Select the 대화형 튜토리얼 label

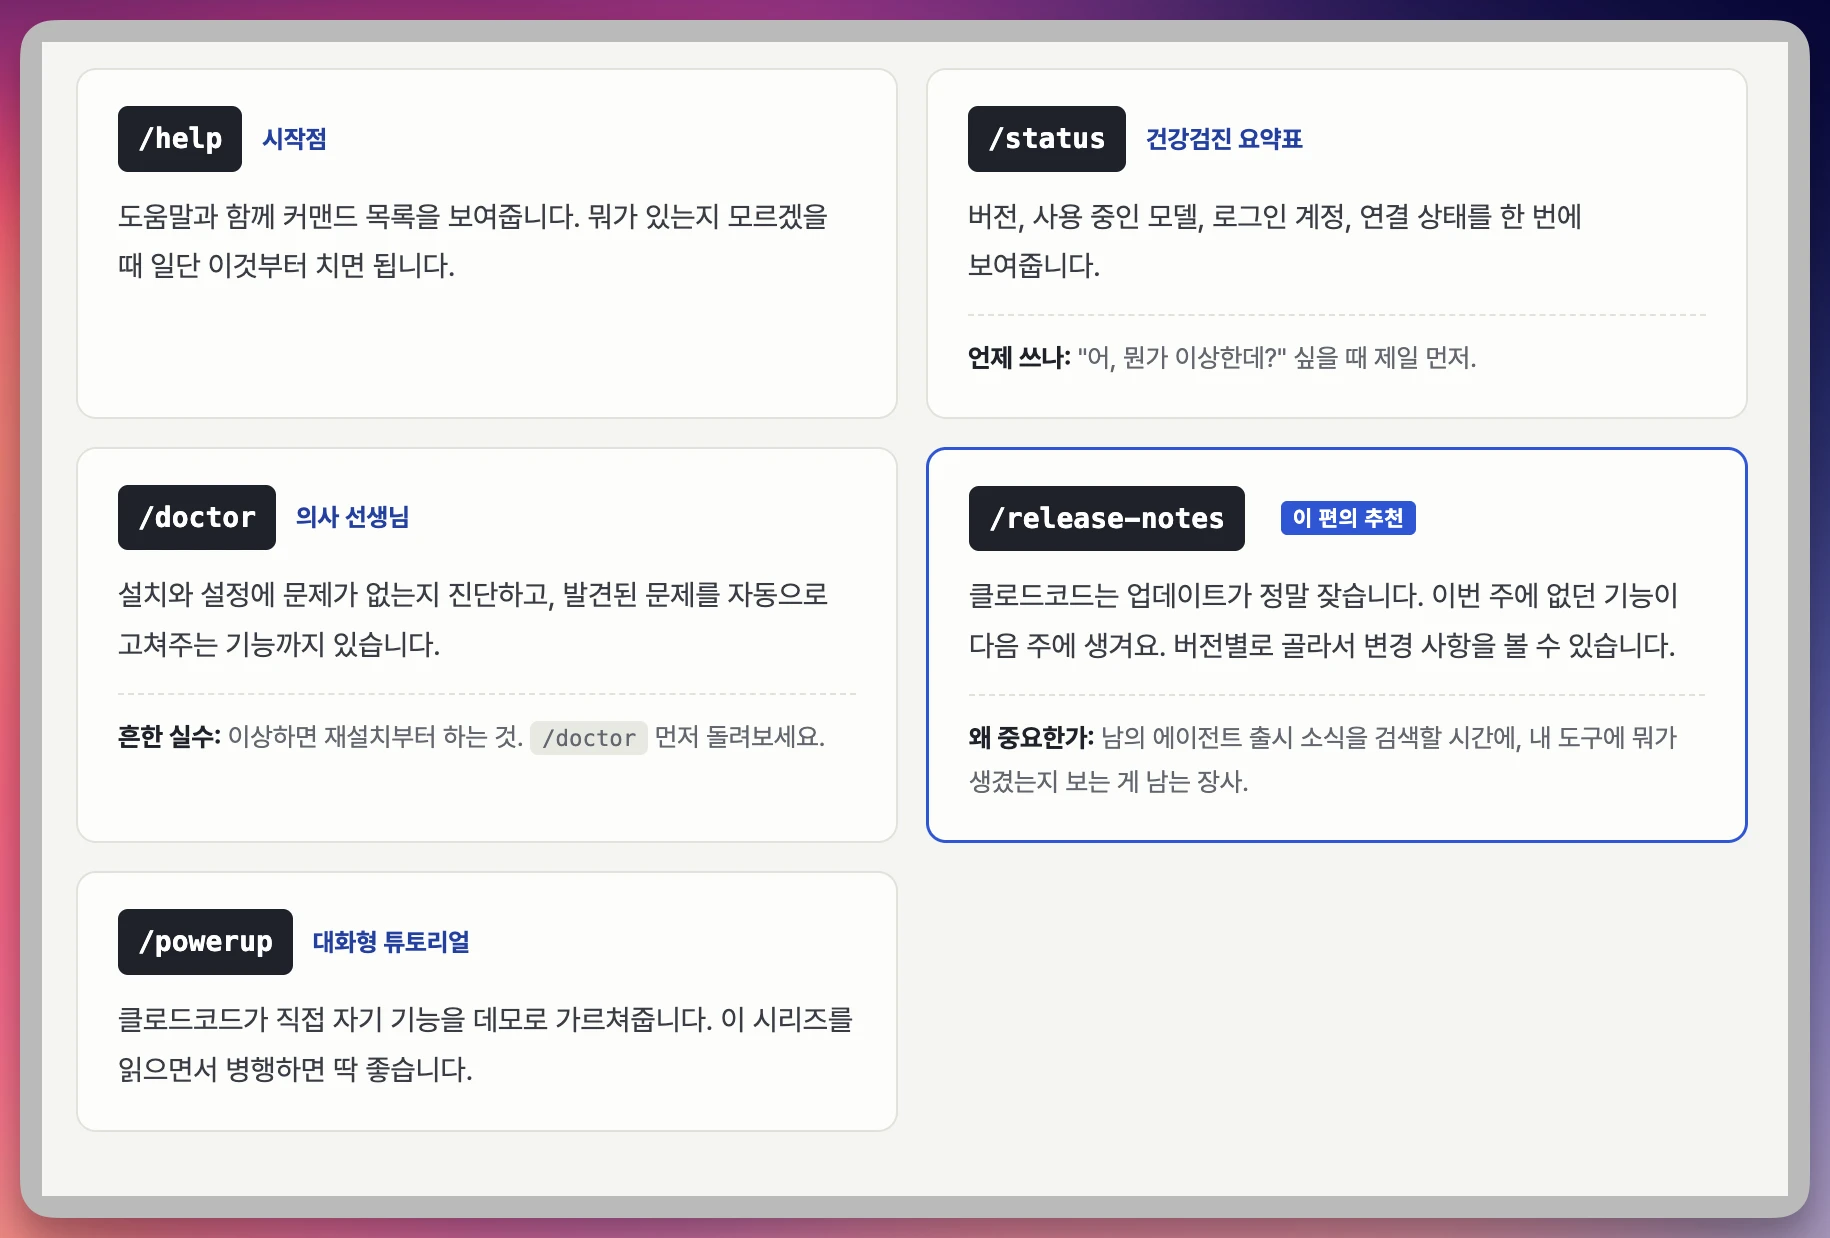[x=391, y=942]
